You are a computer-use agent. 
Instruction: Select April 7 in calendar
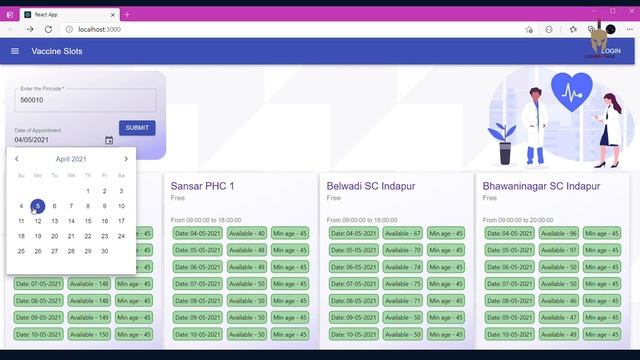tap(71, 206)
